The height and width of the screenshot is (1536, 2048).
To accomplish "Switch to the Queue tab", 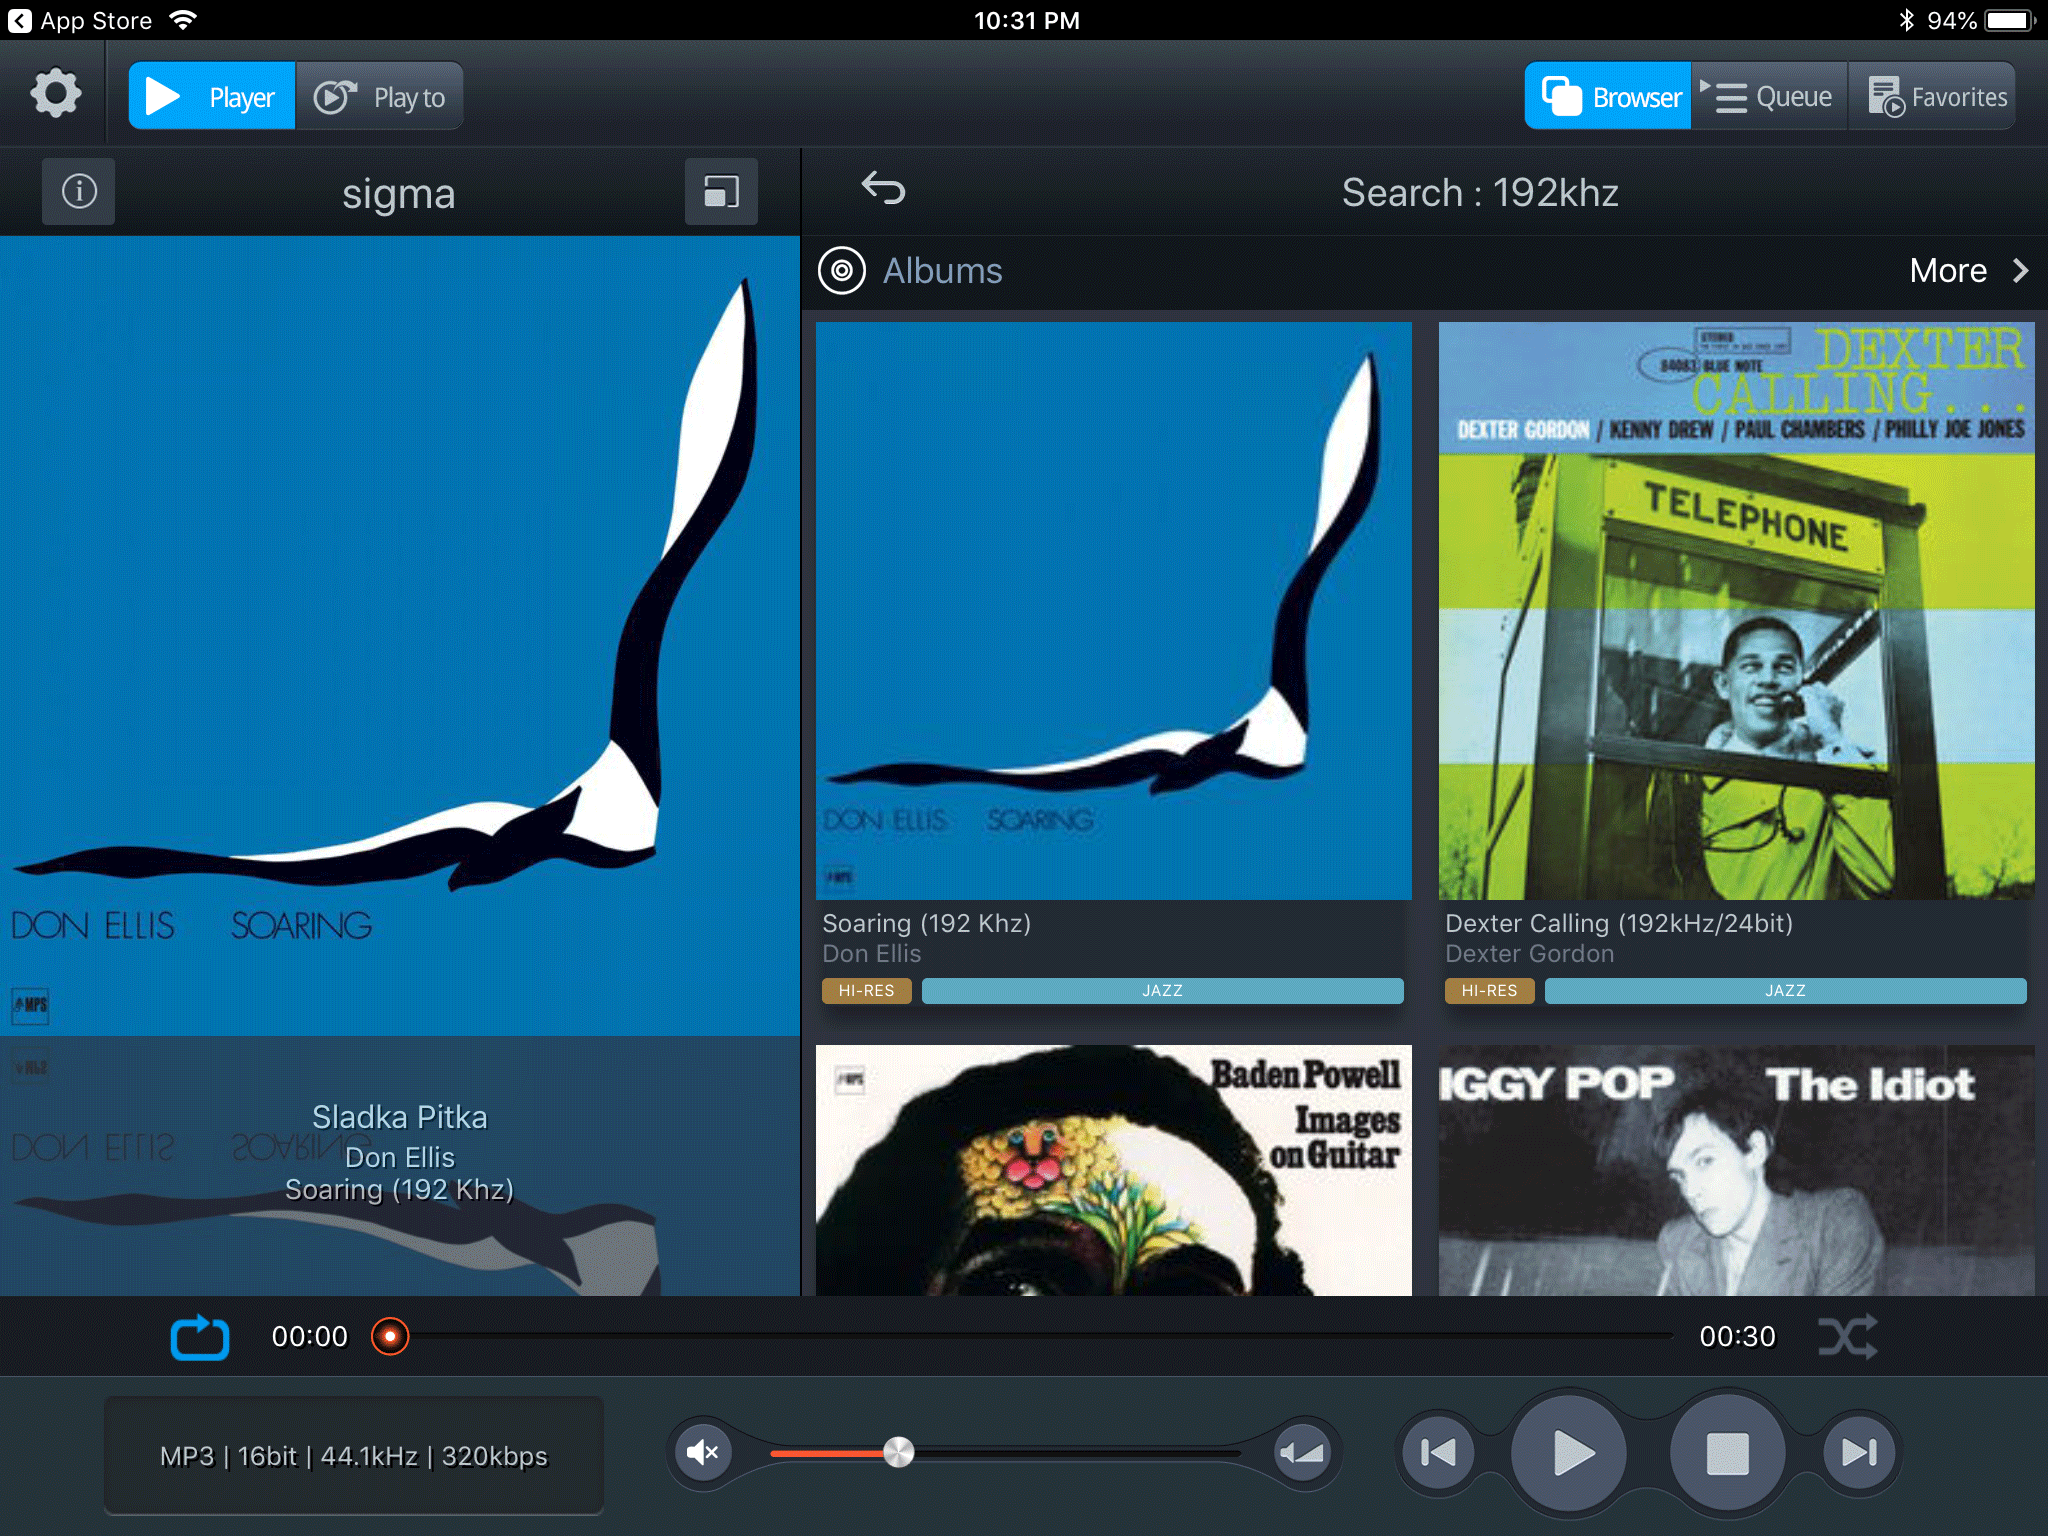I will pos(1769,97).
